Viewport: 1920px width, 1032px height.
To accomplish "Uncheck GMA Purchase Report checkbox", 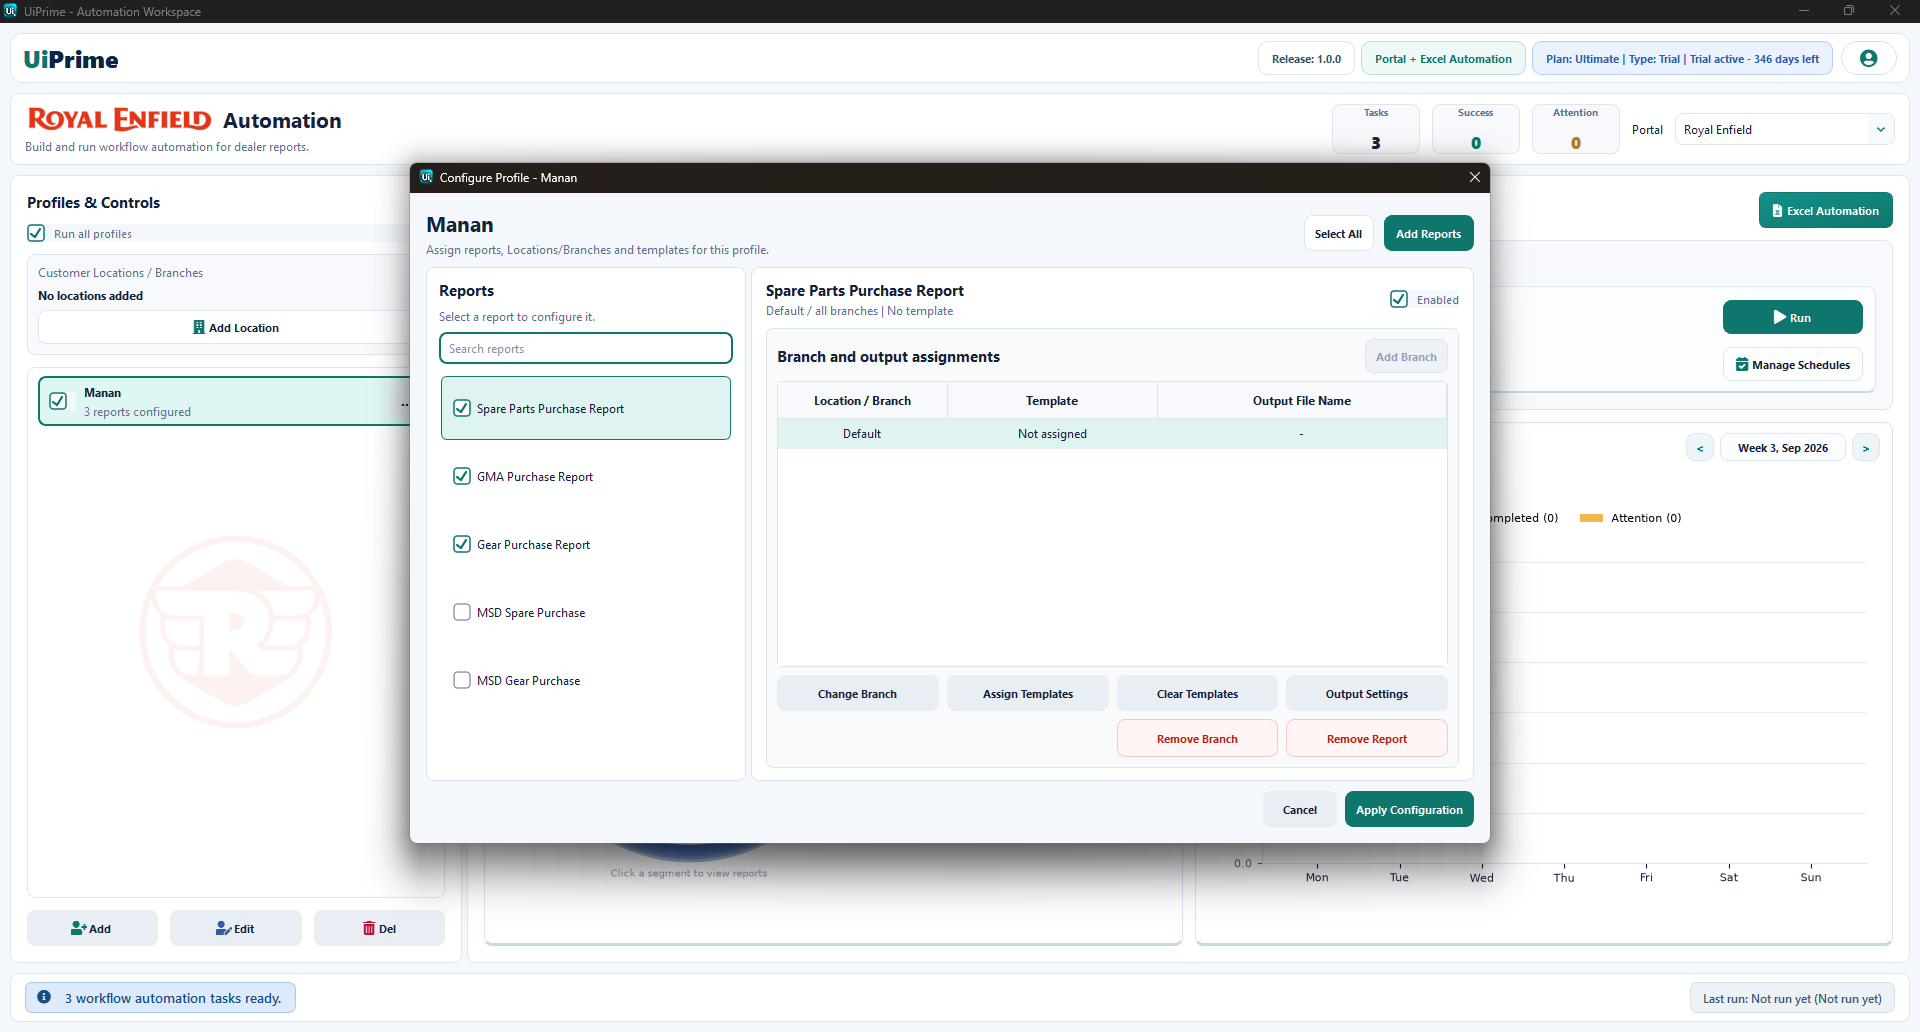I will pos(462,476).
